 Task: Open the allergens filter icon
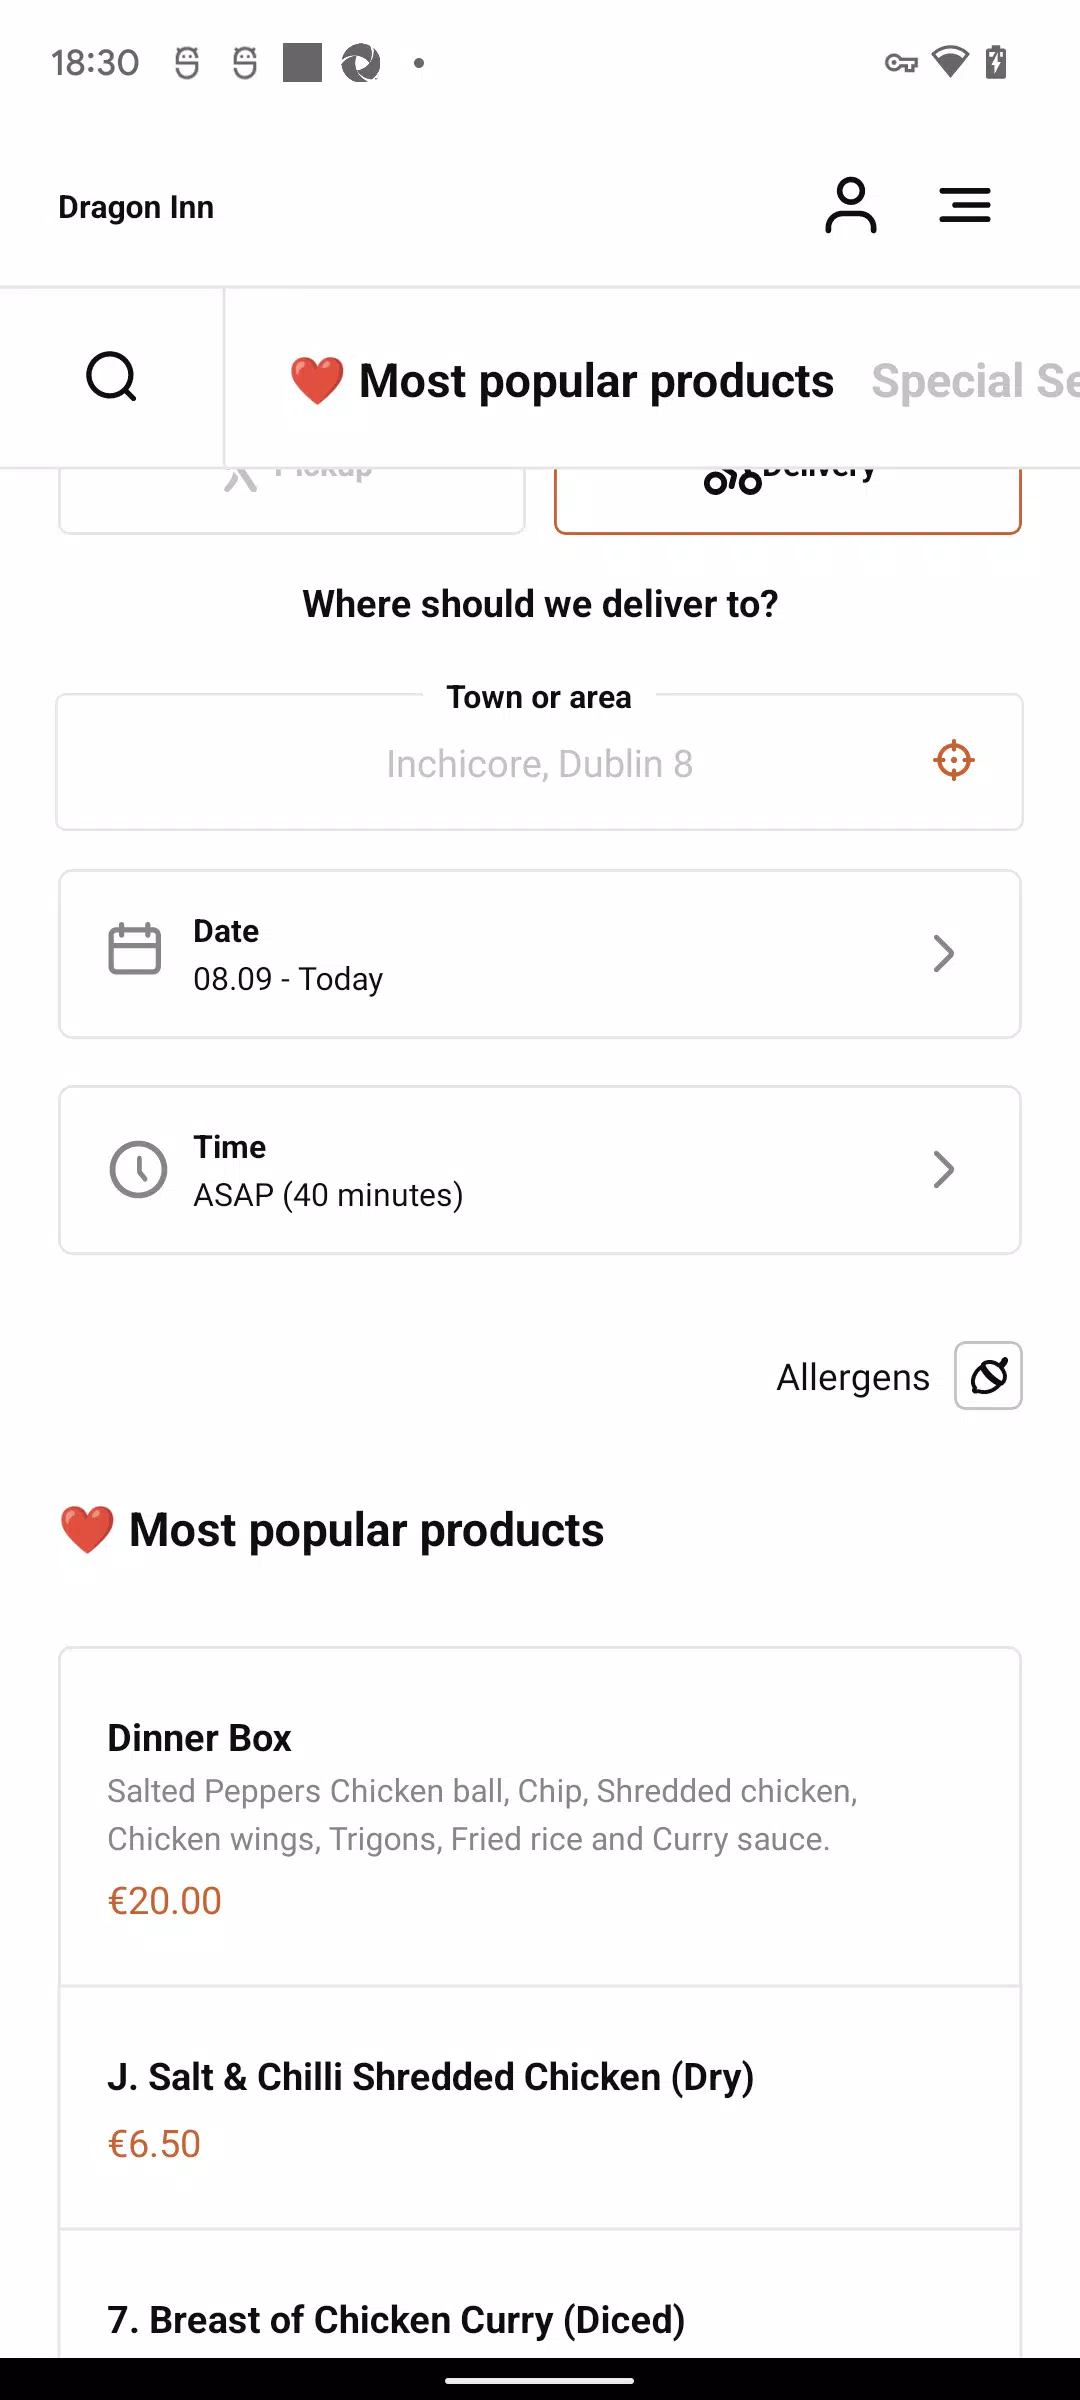[x=988, y=1376]
